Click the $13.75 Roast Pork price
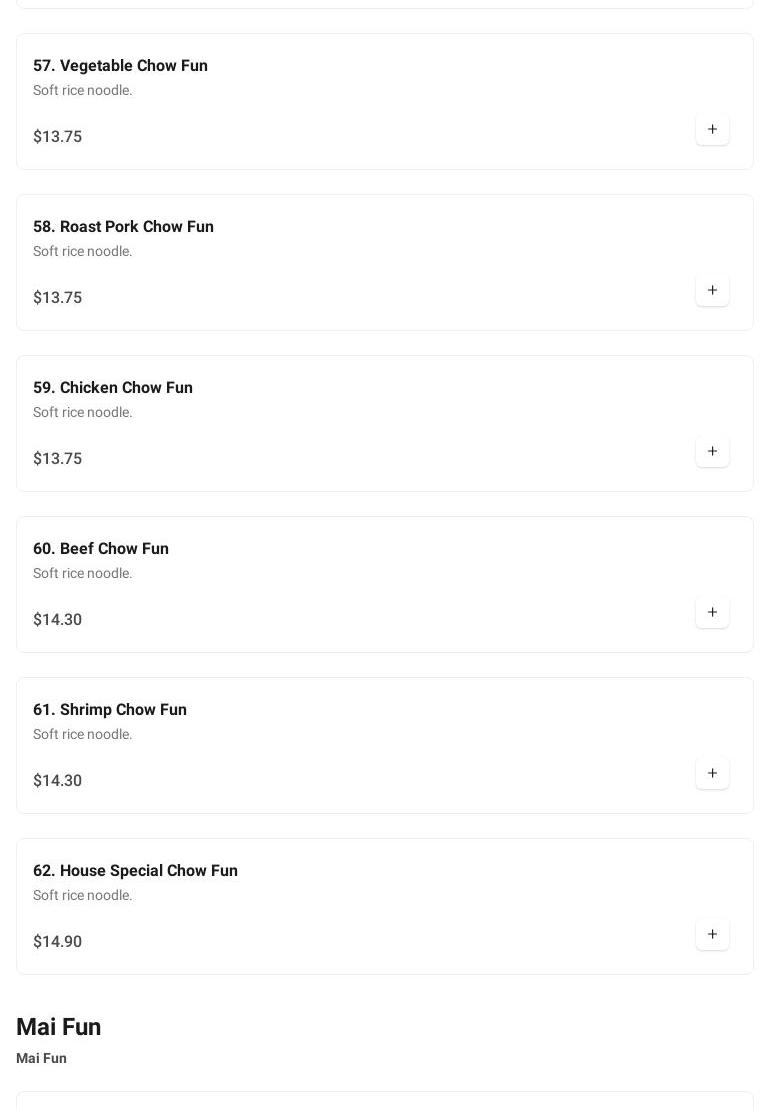The height and width of the screenshot is (1109, 770). (58, 298)
